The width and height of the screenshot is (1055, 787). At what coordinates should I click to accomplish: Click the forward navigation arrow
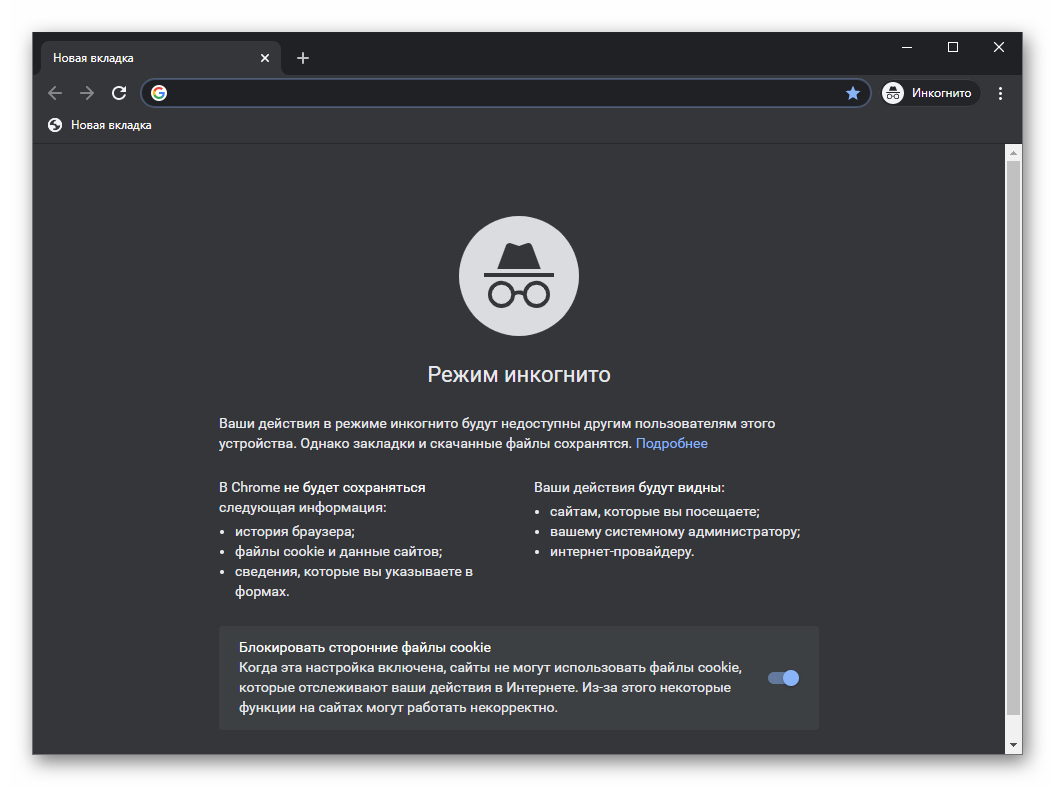(87, 93)
